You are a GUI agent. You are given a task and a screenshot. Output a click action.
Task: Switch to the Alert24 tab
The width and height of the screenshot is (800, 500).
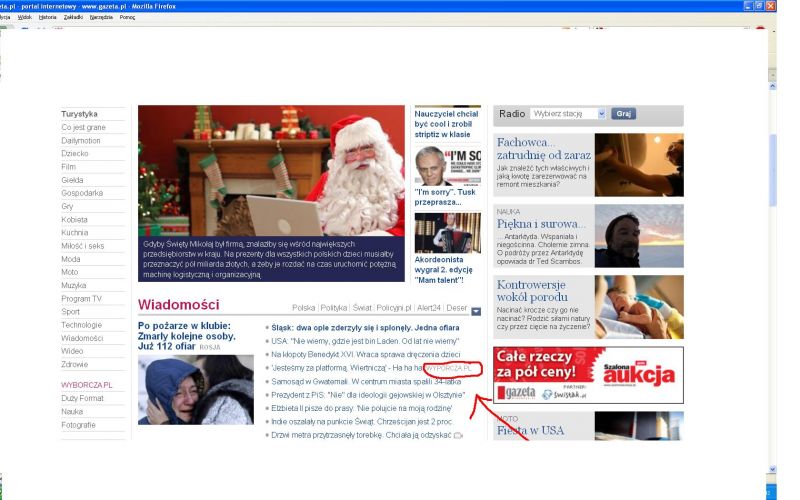pos(429,308)
